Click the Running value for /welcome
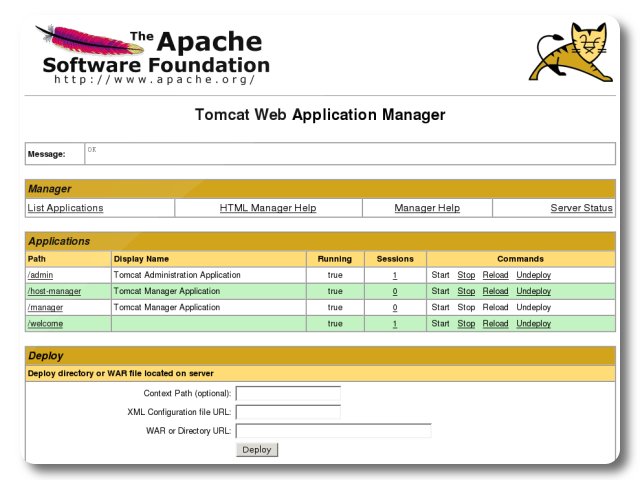Image resolution: width=640 pixels, height=480 pixels. [335, 324]
